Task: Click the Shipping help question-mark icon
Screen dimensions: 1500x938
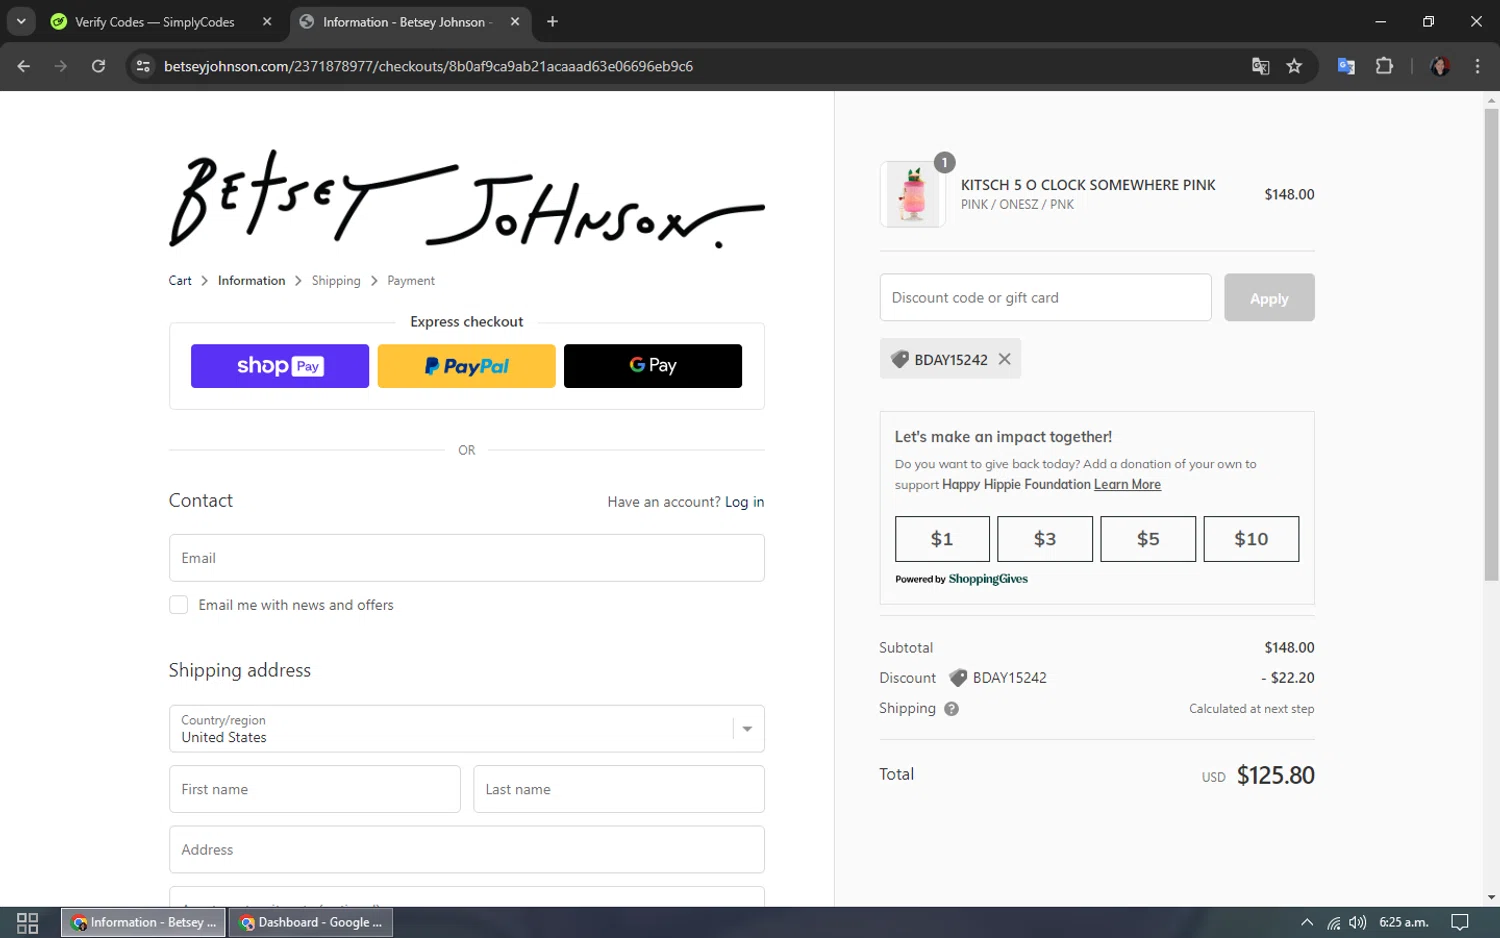Action: click(951, 709)
